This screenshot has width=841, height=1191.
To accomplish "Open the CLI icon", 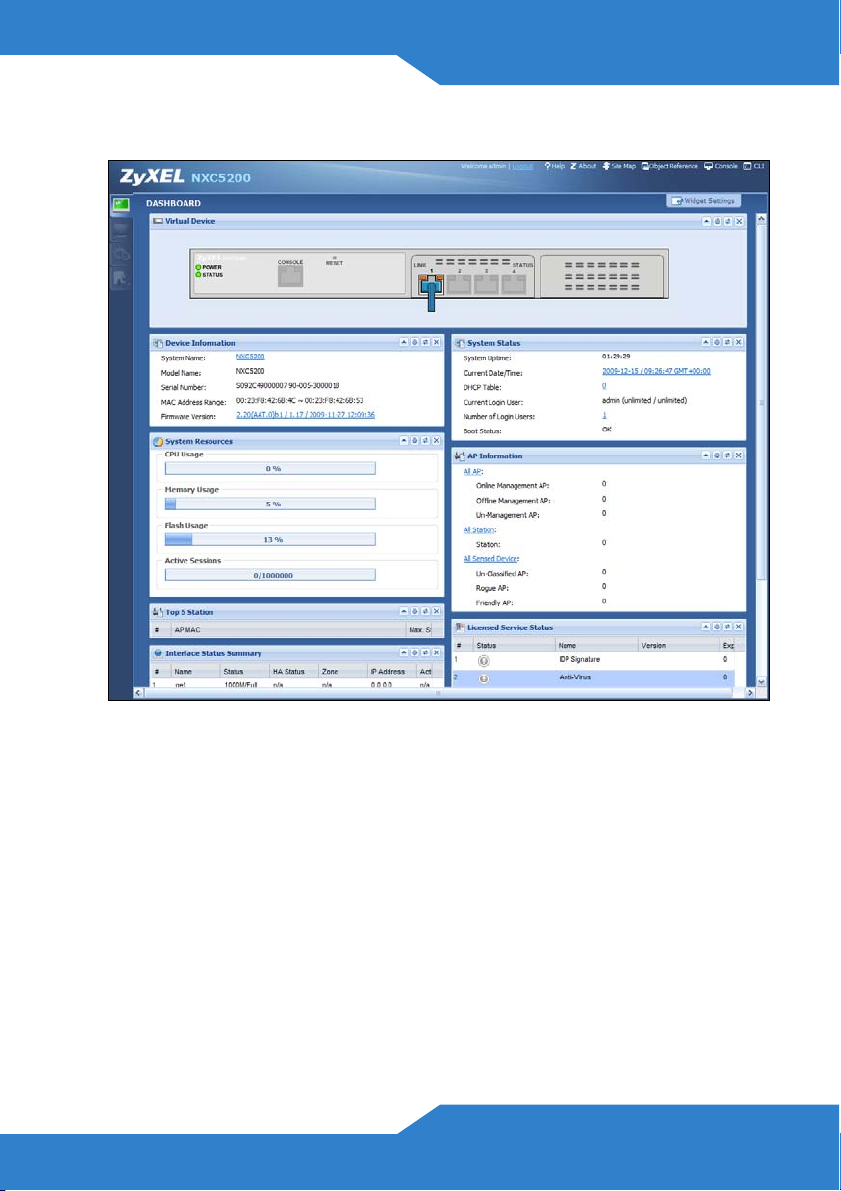I will coord(748,166).
